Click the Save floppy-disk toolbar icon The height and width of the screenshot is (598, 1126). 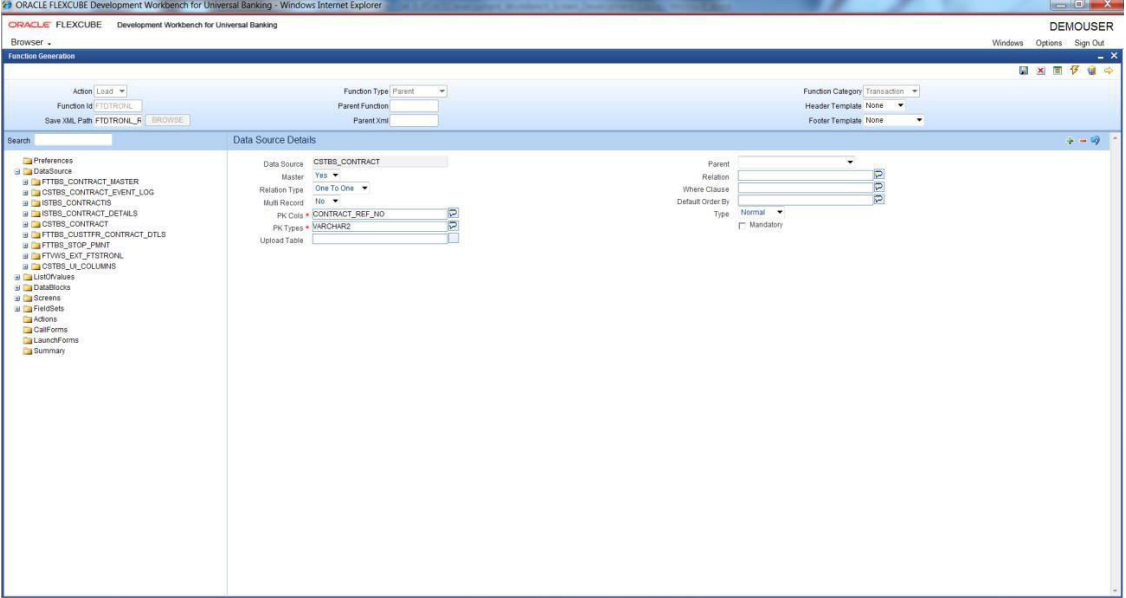point(1025,71)
